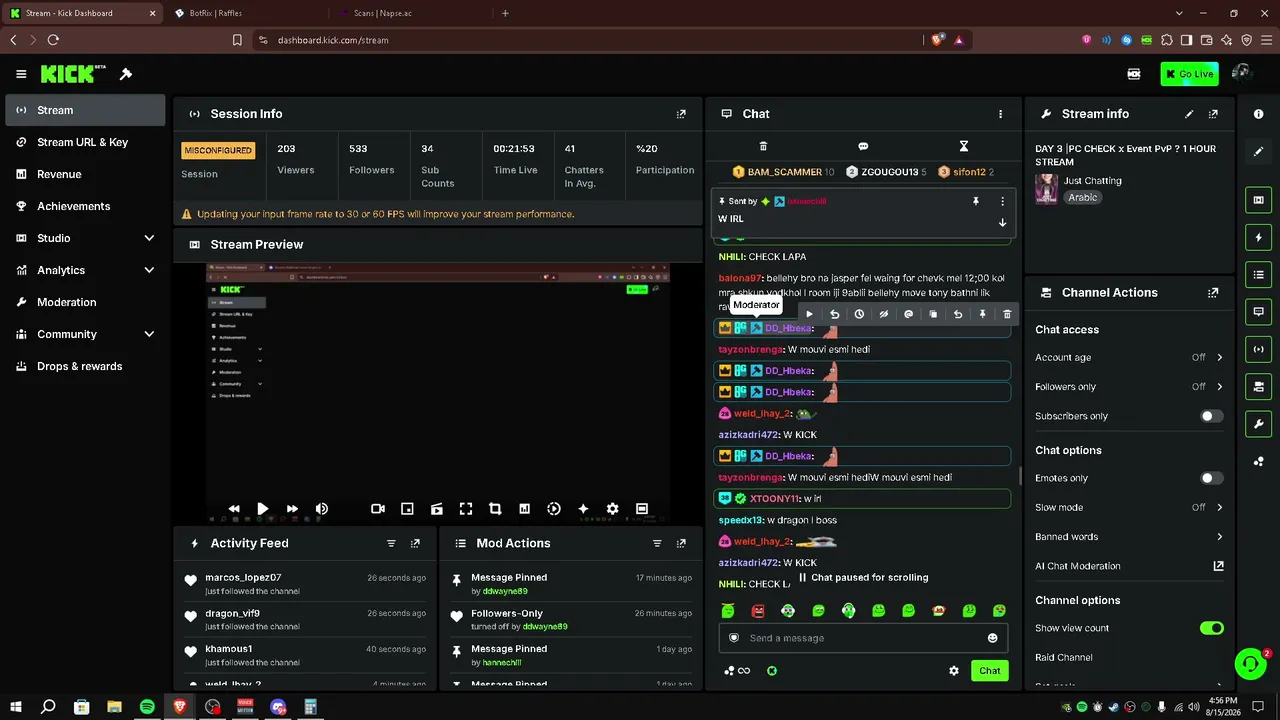
Task: Open Stream URL & Key page
Action: coord(85,142)
